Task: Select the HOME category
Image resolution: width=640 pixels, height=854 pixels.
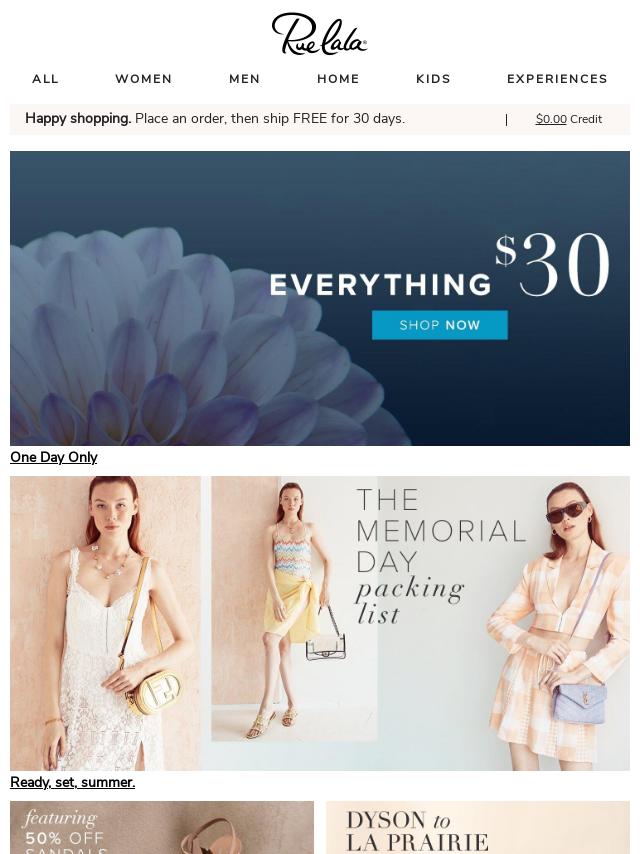Action: 338,79
